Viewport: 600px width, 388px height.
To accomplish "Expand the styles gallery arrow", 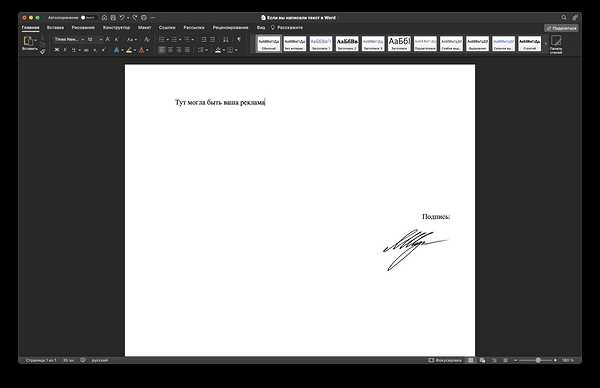I will pos(546,43).
